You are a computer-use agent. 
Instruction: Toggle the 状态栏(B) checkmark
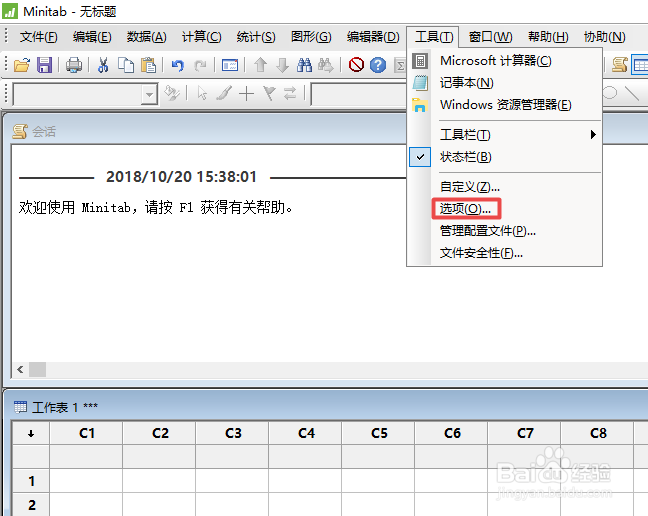coord(420,157)
